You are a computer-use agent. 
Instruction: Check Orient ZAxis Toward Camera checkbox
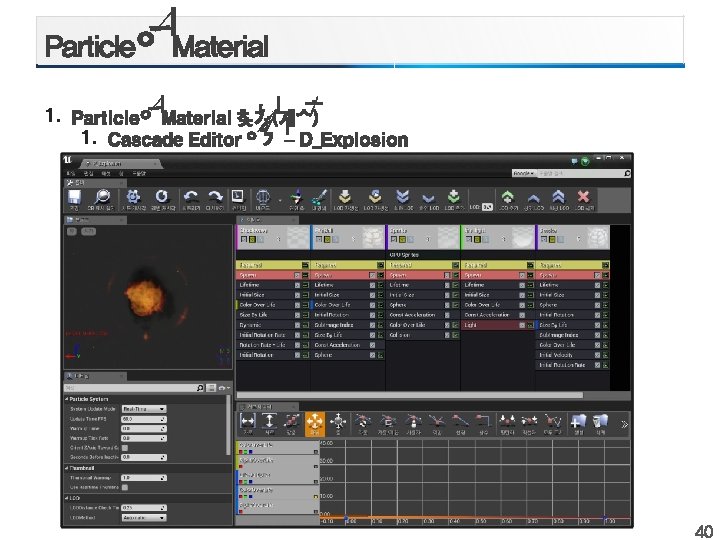(x=125, y=448)
